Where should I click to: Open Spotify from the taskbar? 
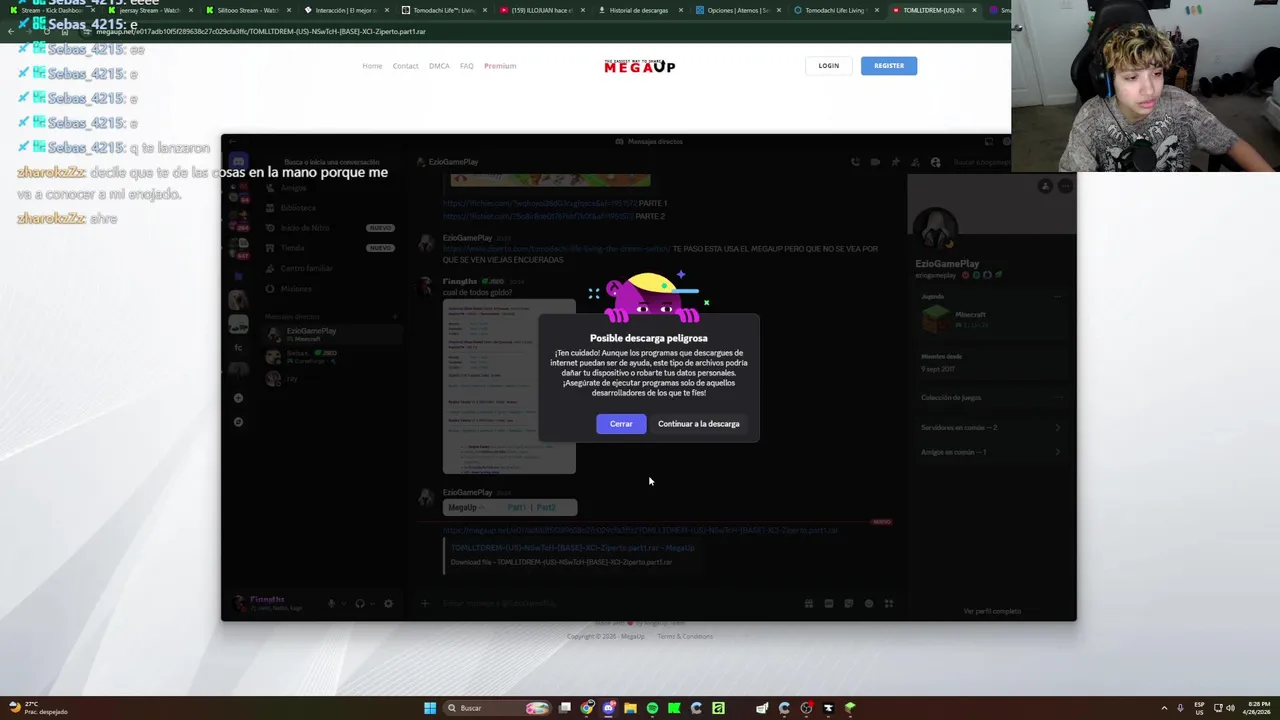click(652, 708)
